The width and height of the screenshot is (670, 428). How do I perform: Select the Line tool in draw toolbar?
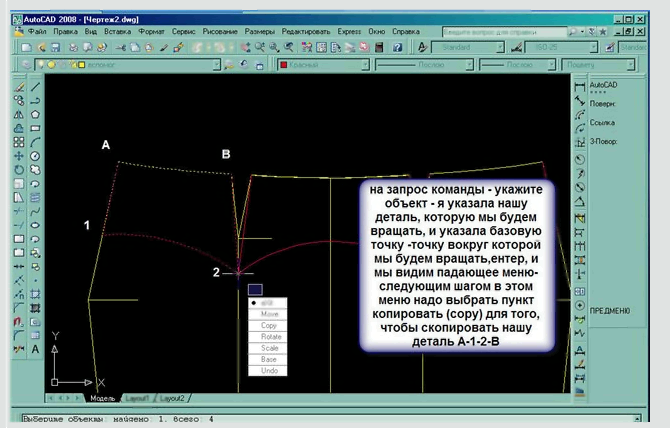click(x=36, y=87)
